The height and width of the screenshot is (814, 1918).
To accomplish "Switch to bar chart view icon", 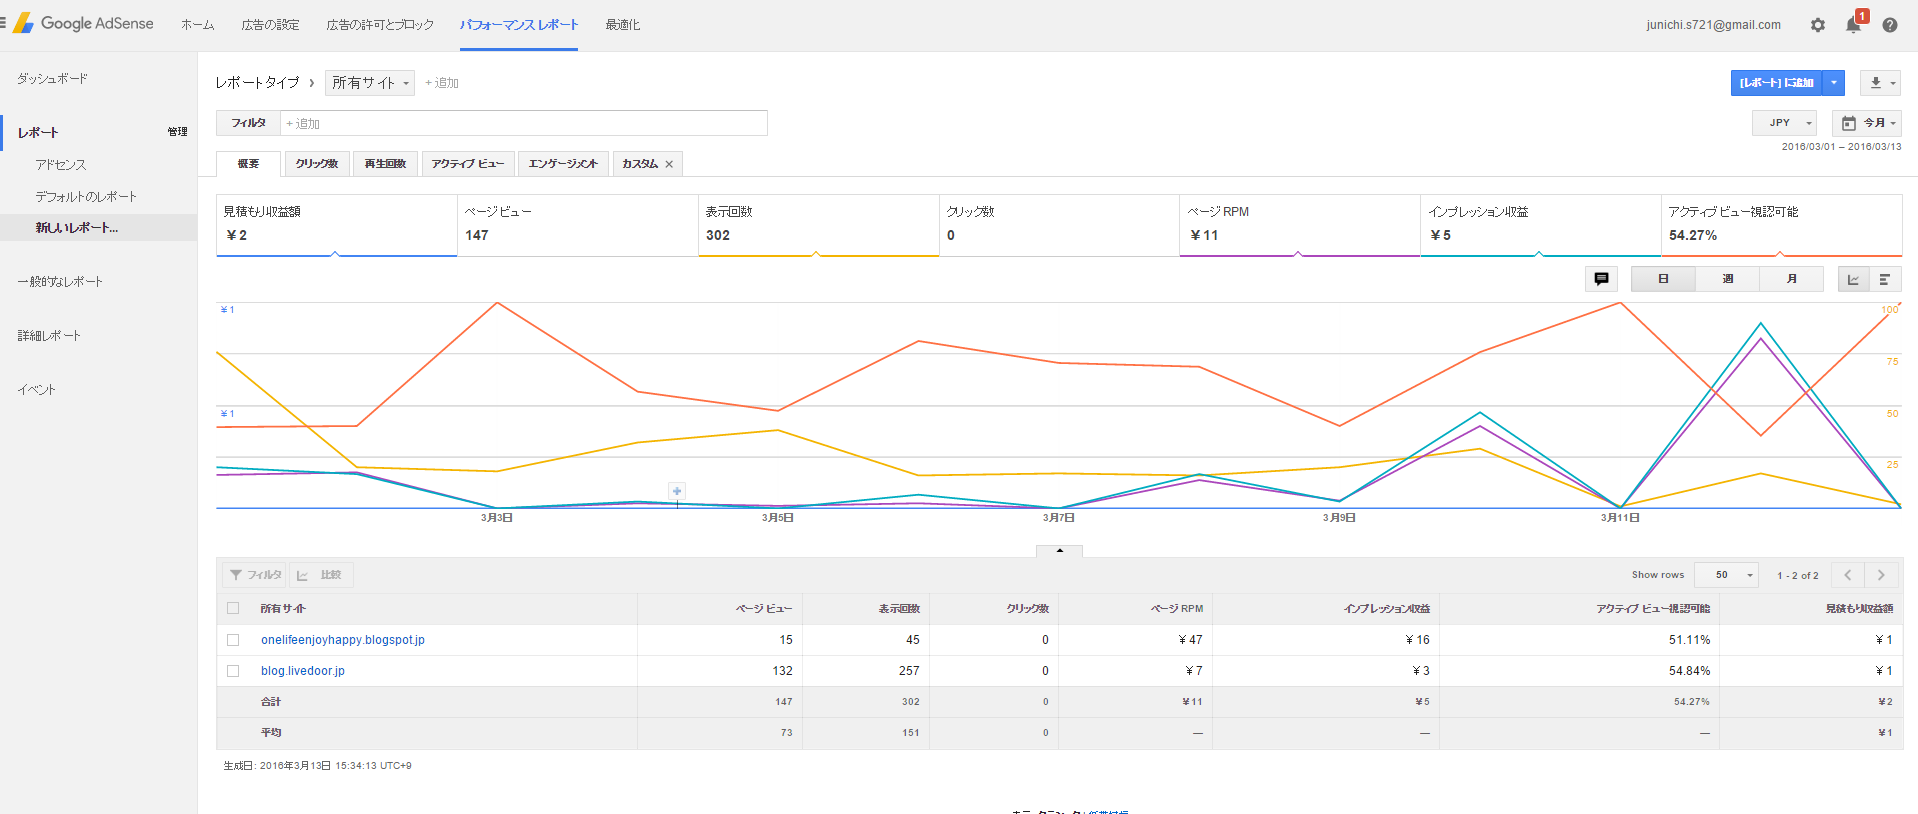I will [1885, 279].
